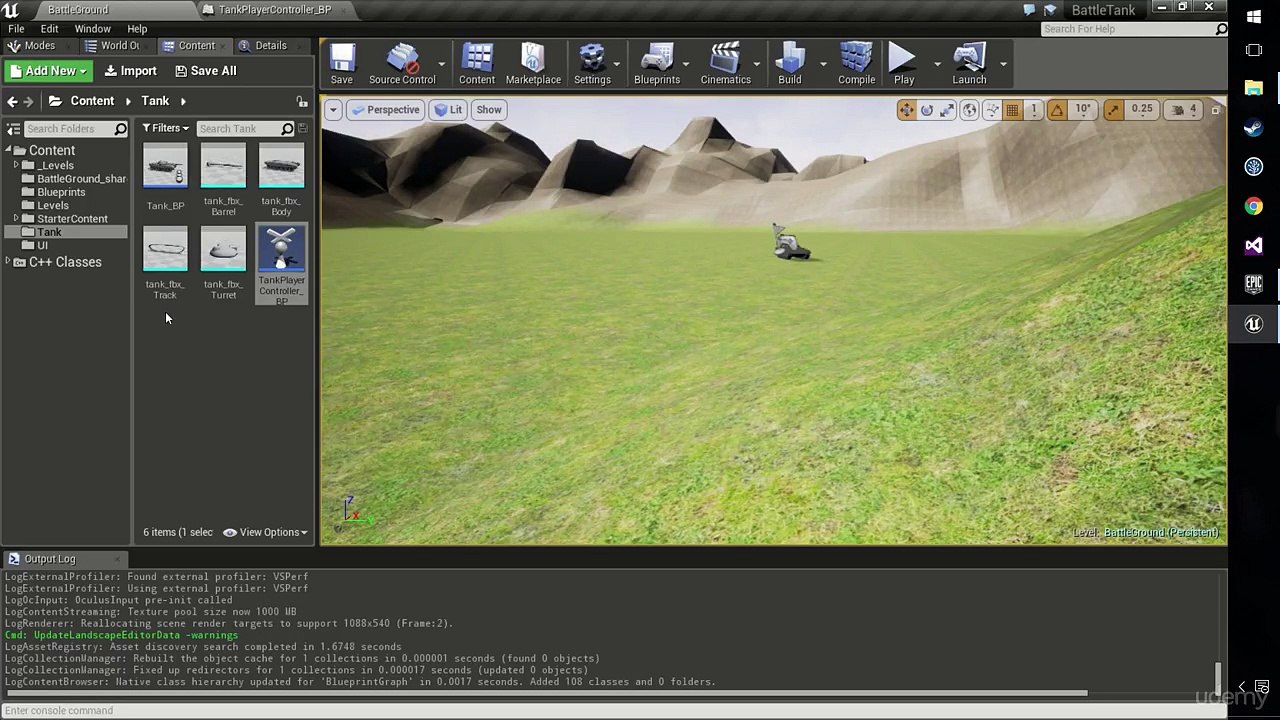1280x720 pixels.
Task: Open the viewport options arrow menu
Action: [333, 110]
